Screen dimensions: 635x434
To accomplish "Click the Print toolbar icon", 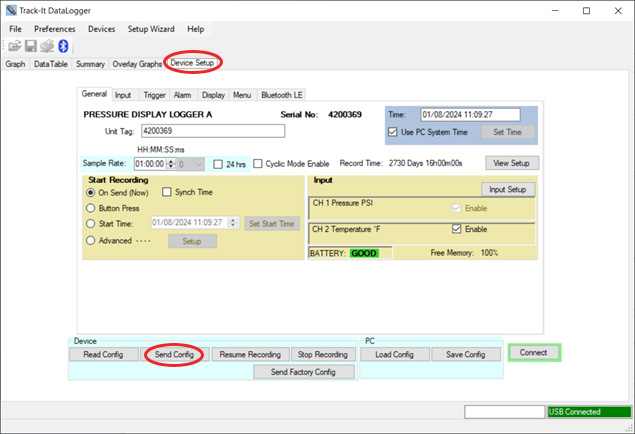I will 46,46.
